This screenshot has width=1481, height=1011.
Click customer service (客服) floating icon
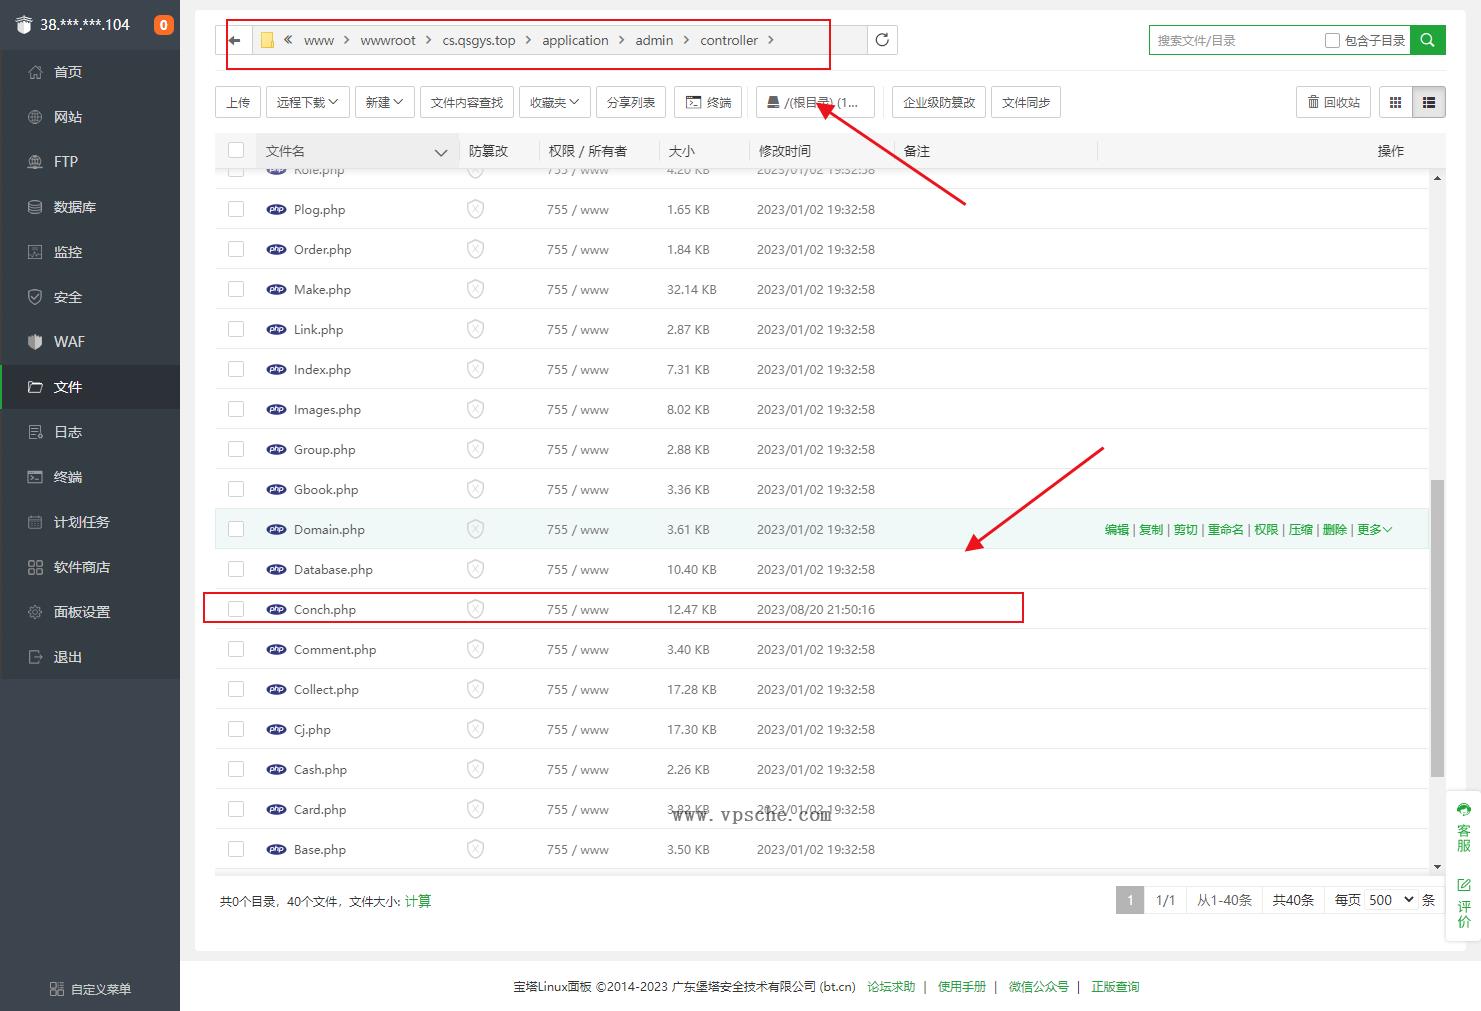click(x=1463, y=827)
